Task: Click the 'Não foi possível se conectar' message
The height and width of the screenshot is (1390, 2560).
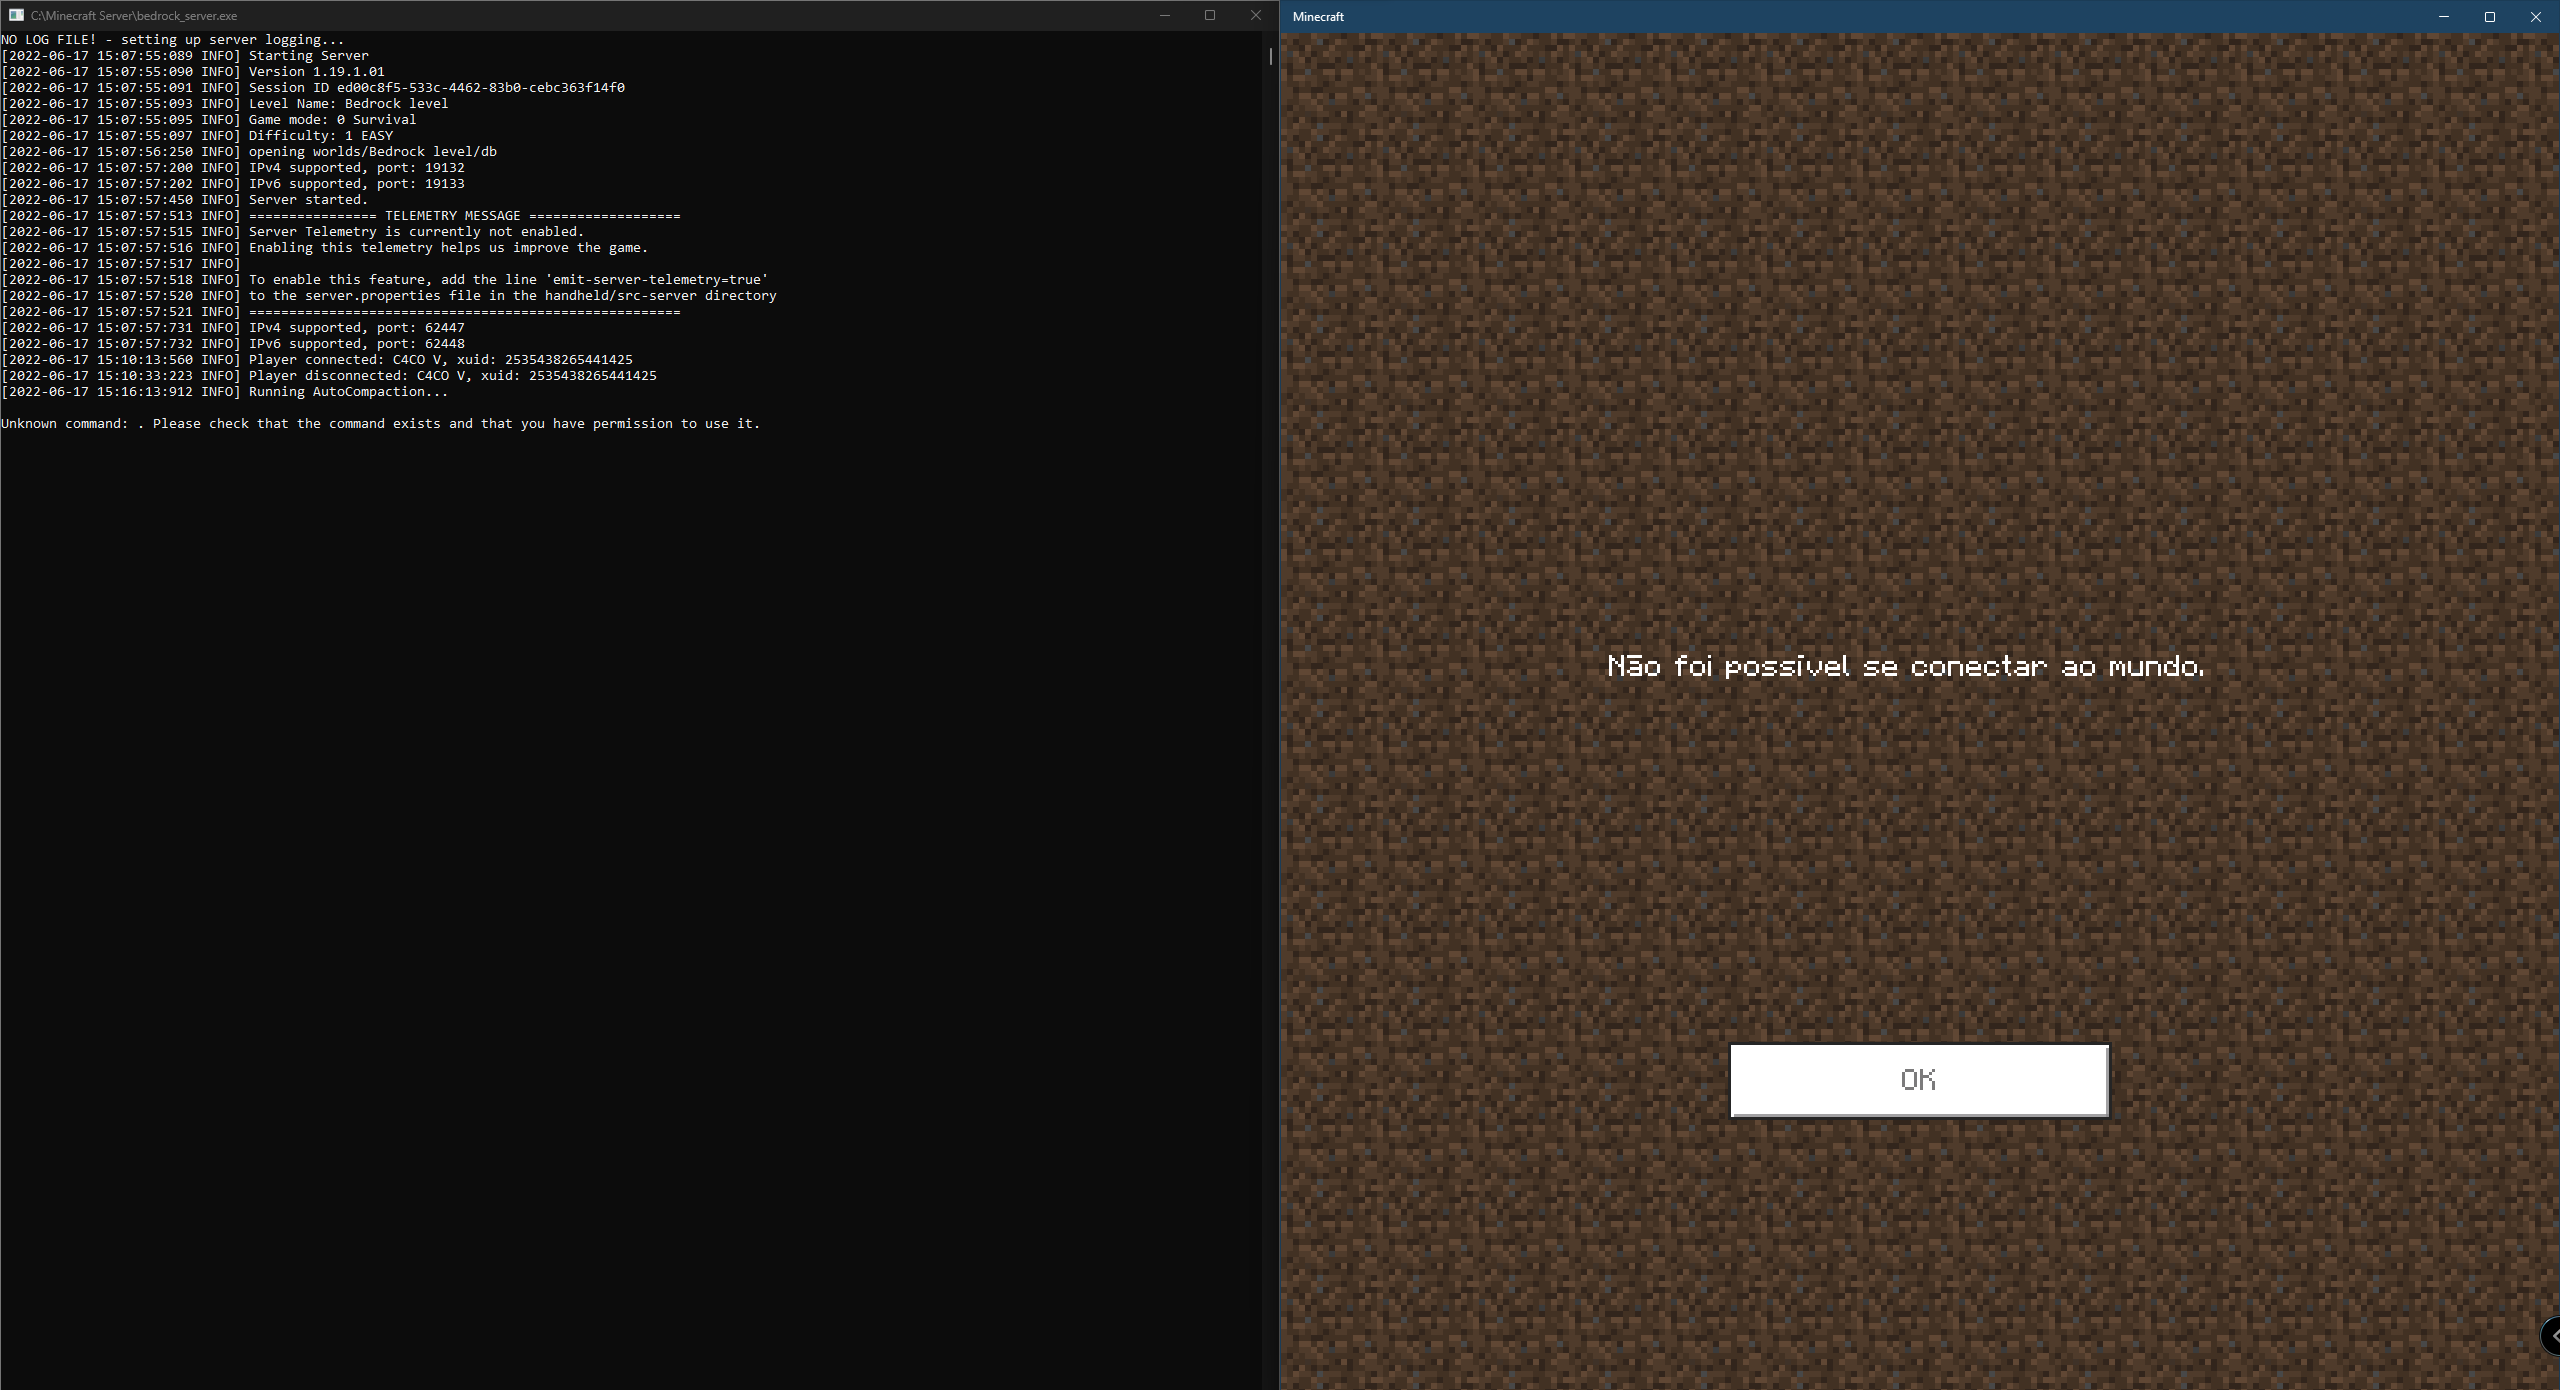Action: click(x=1905, y=666)
